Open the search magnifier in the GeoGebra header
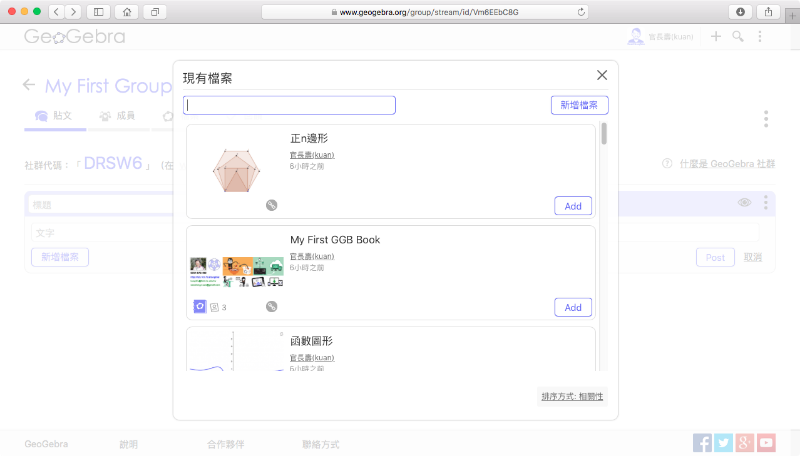Viewport: 800px width, 456px height. click(x=738, y=36)
